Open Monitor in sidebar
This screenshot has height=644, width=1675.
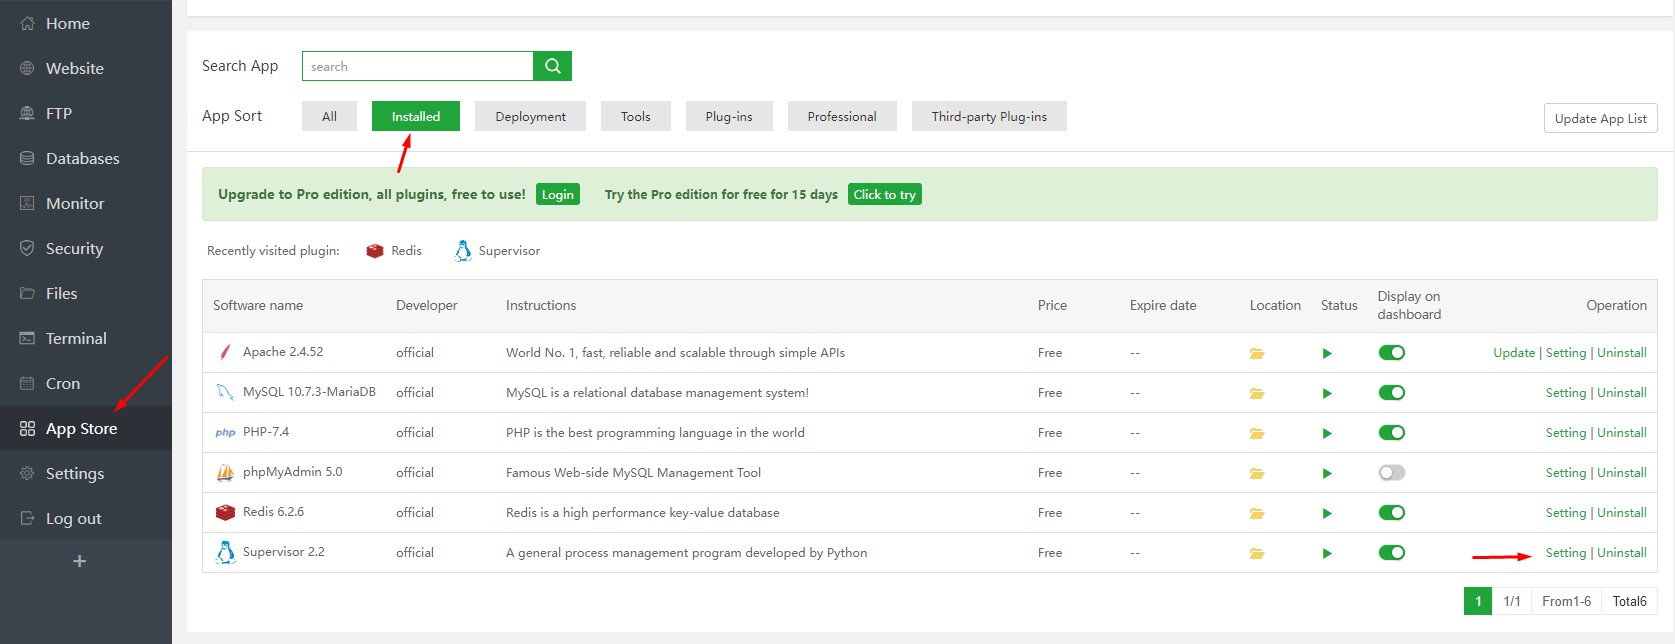click(x=86, y=203)
